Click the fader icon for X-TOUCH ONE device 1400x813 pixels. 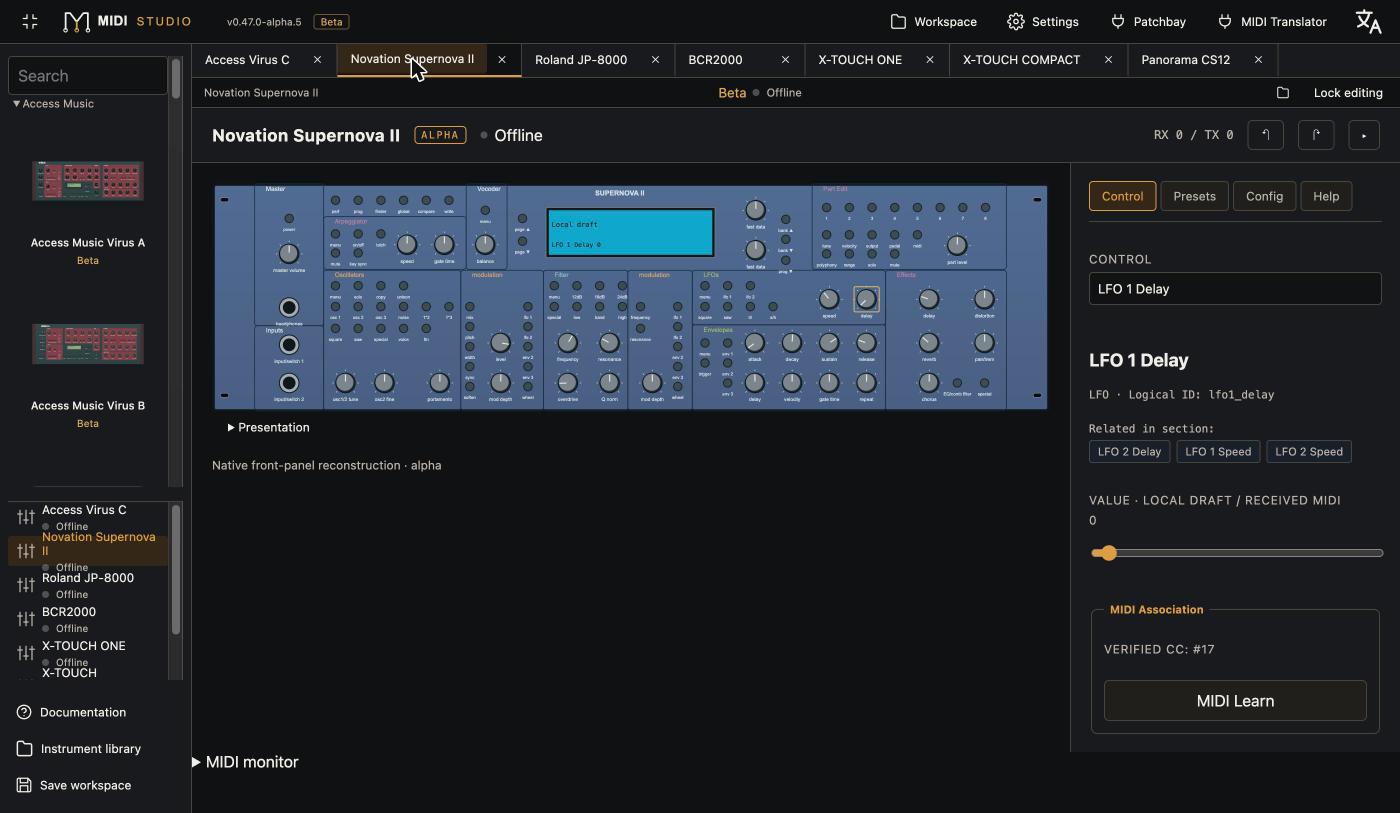25,653
